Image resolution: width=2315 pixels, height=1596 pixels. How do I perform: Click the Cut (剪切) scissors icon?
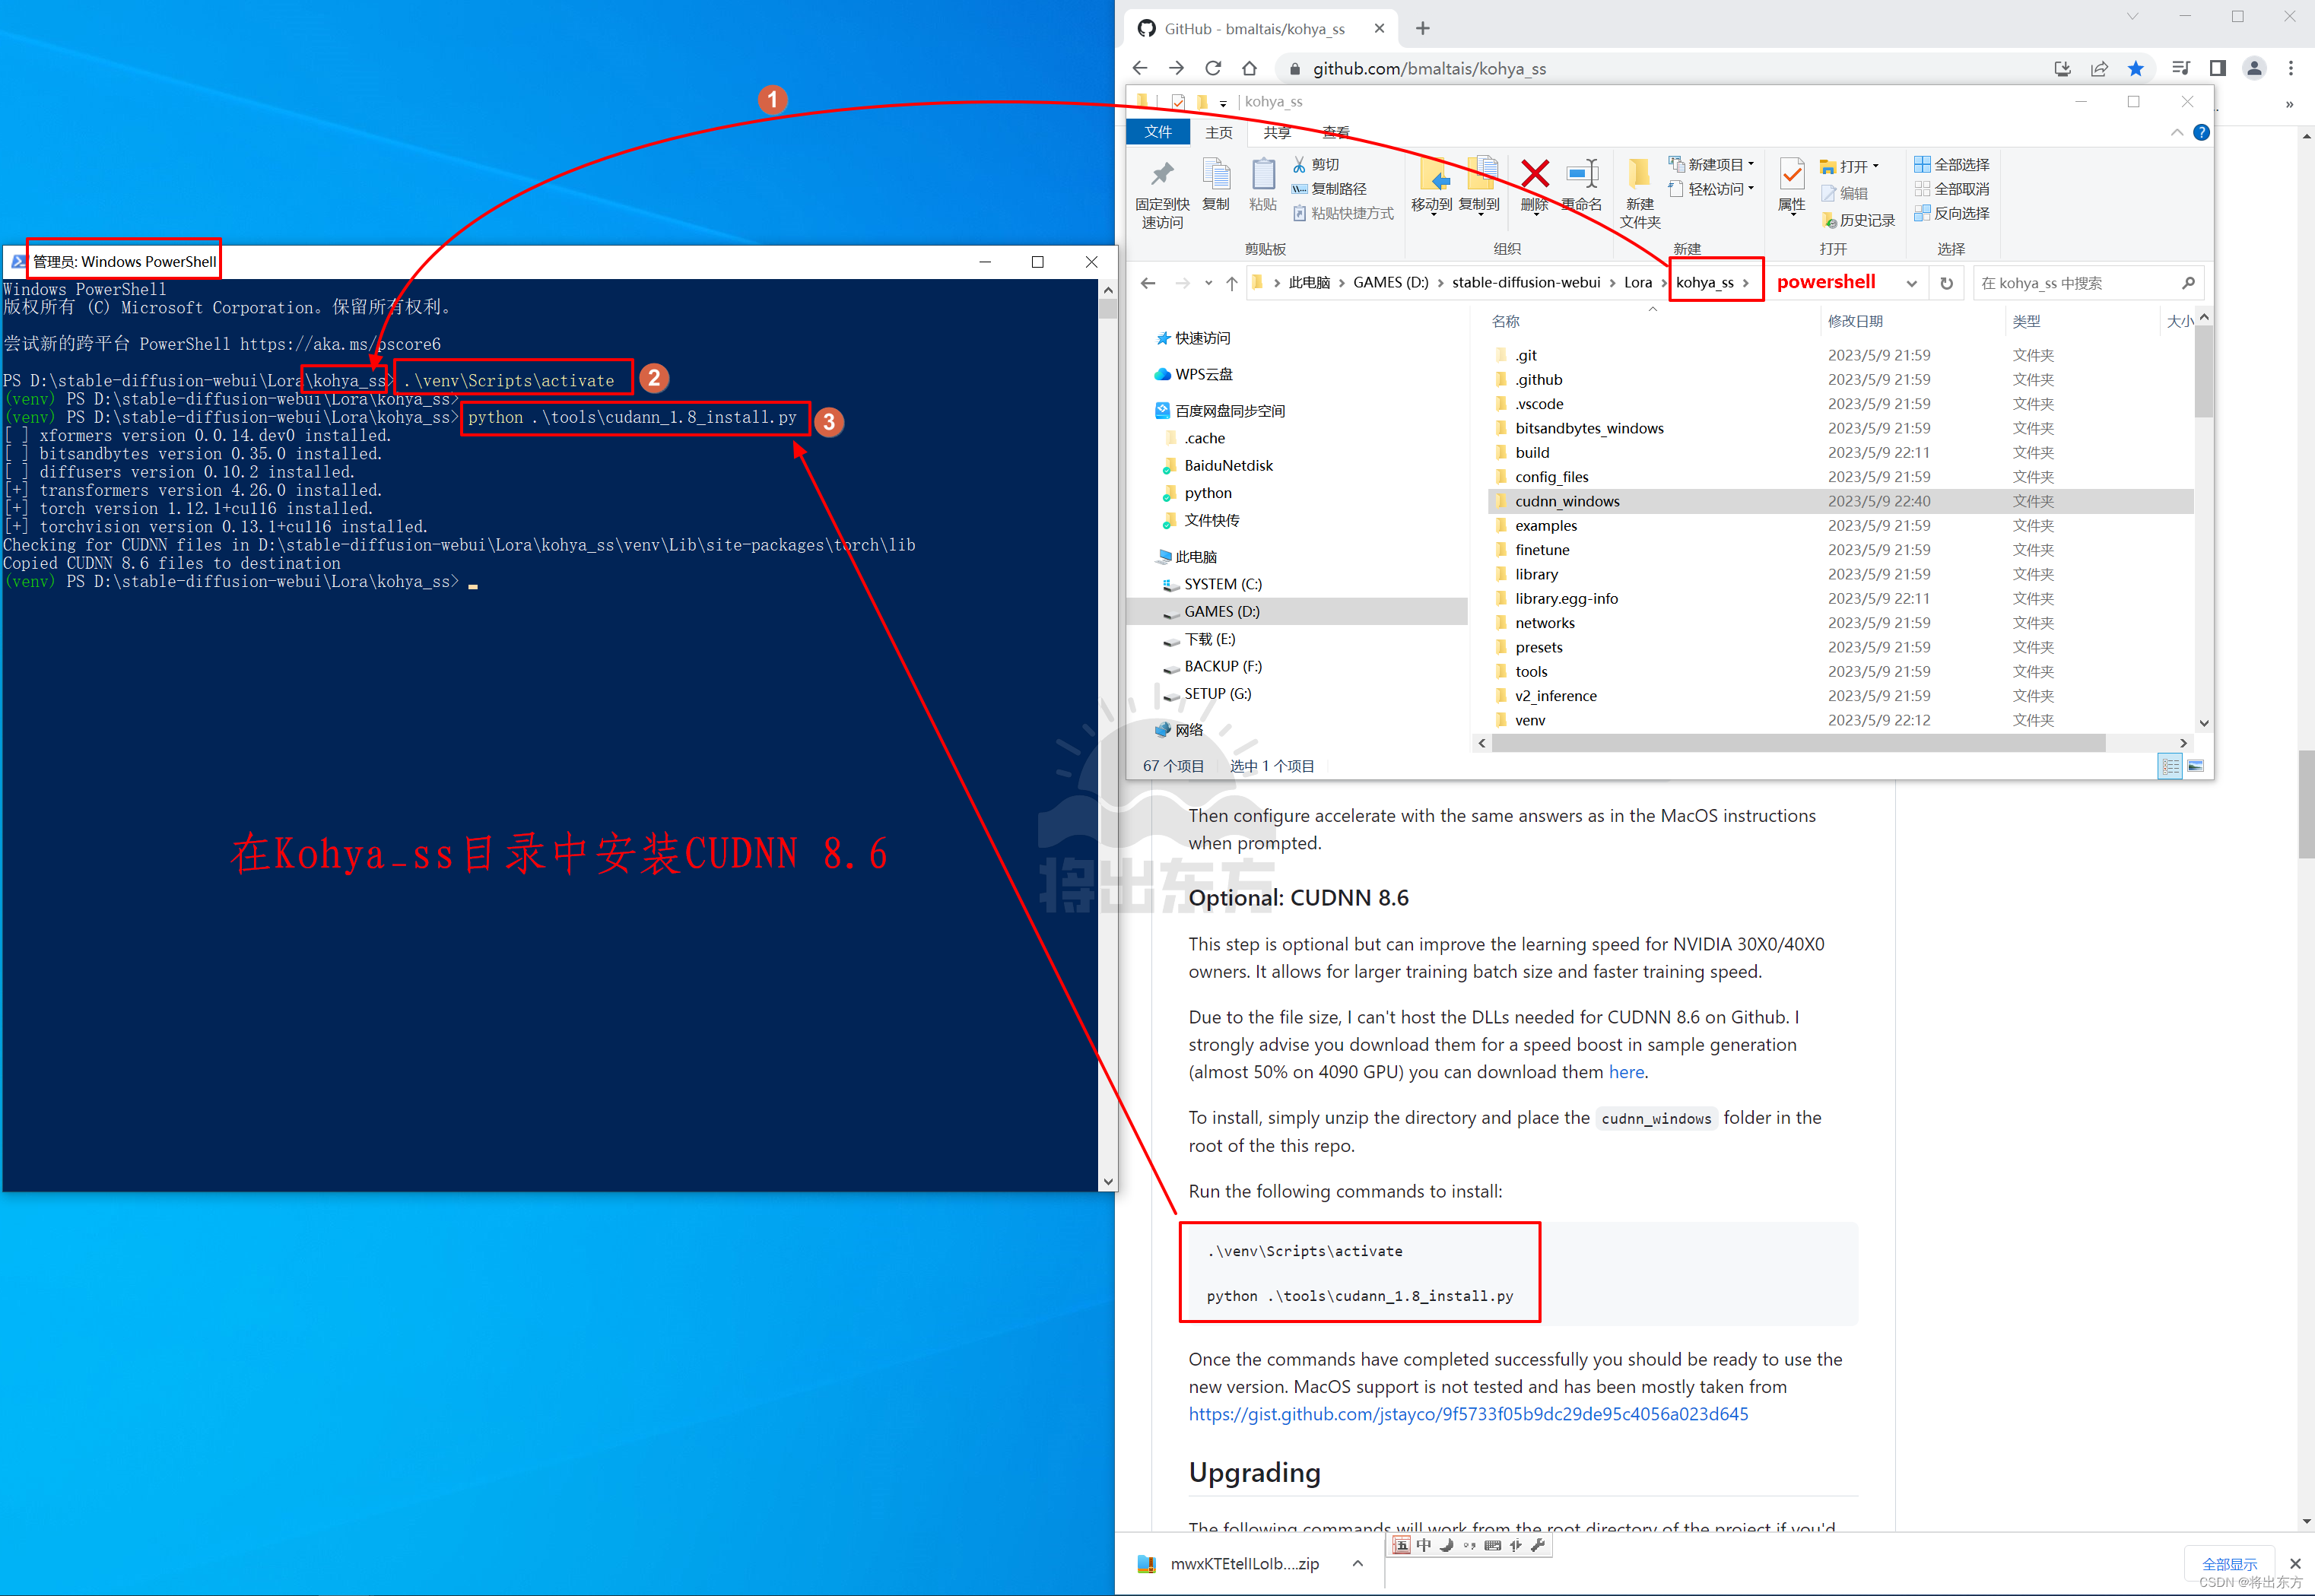tap(1299, 164)
